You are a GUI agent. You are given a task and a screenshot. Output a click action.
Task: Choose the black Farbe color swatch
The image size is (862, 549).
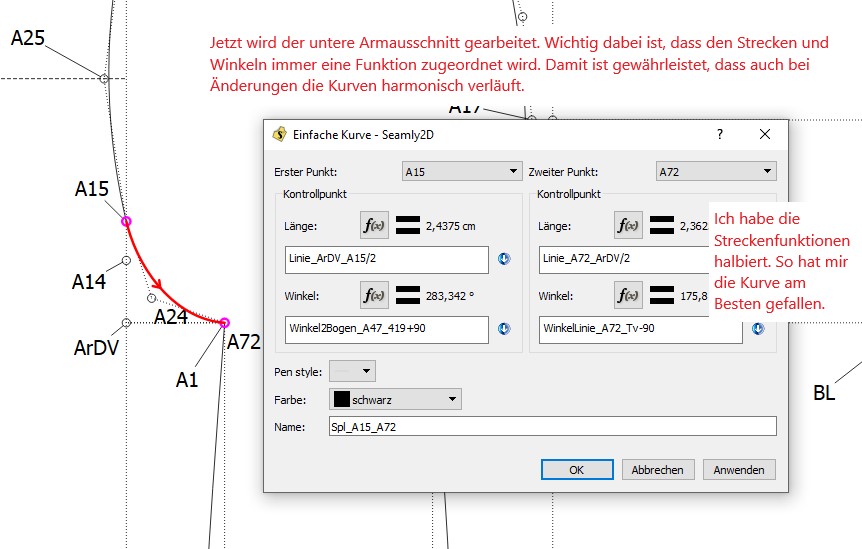coord(341,400)
